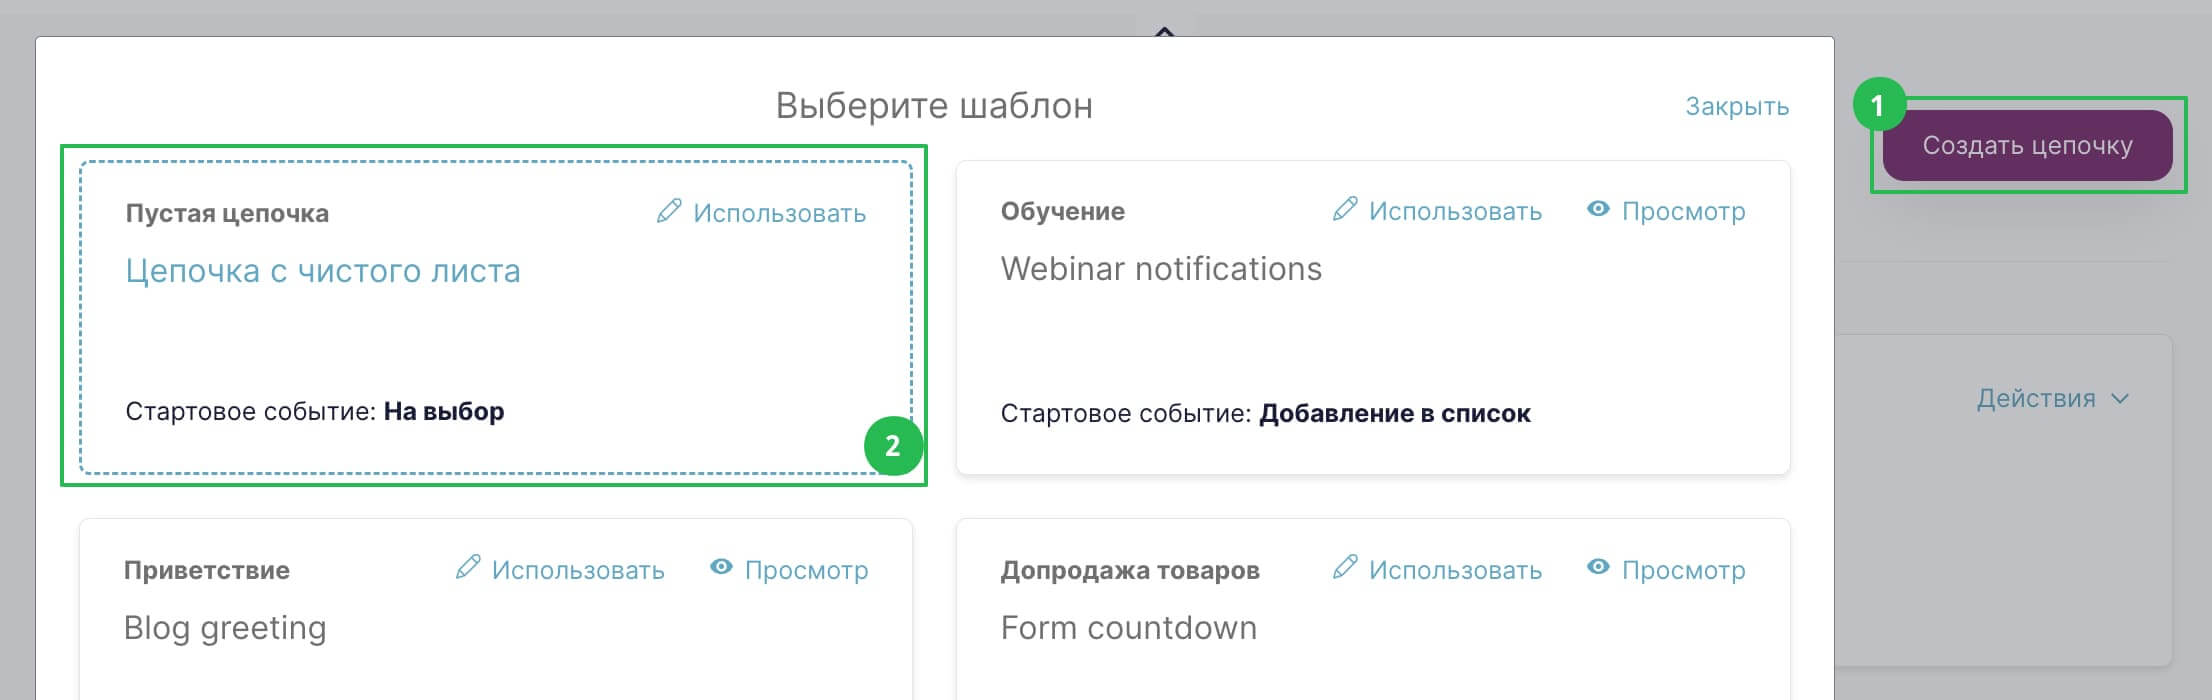The width and height of the screenshot is (2212, 700).
Task: Preview the Приветствие template
Action: pos(806,570)
